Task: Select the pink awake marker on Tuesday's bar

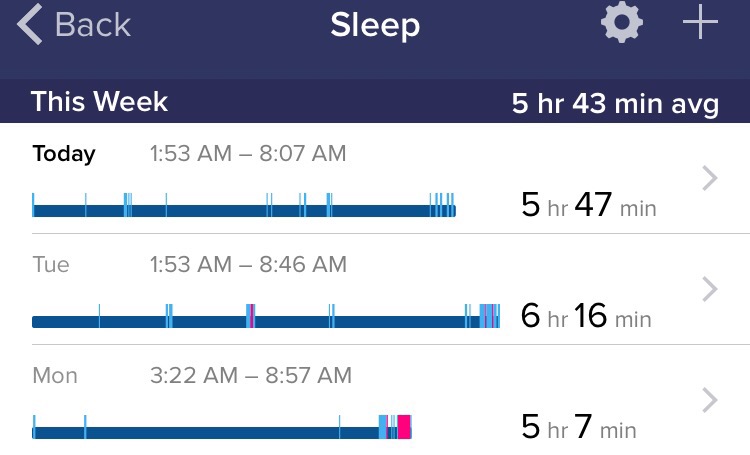Action: (252, 318)
